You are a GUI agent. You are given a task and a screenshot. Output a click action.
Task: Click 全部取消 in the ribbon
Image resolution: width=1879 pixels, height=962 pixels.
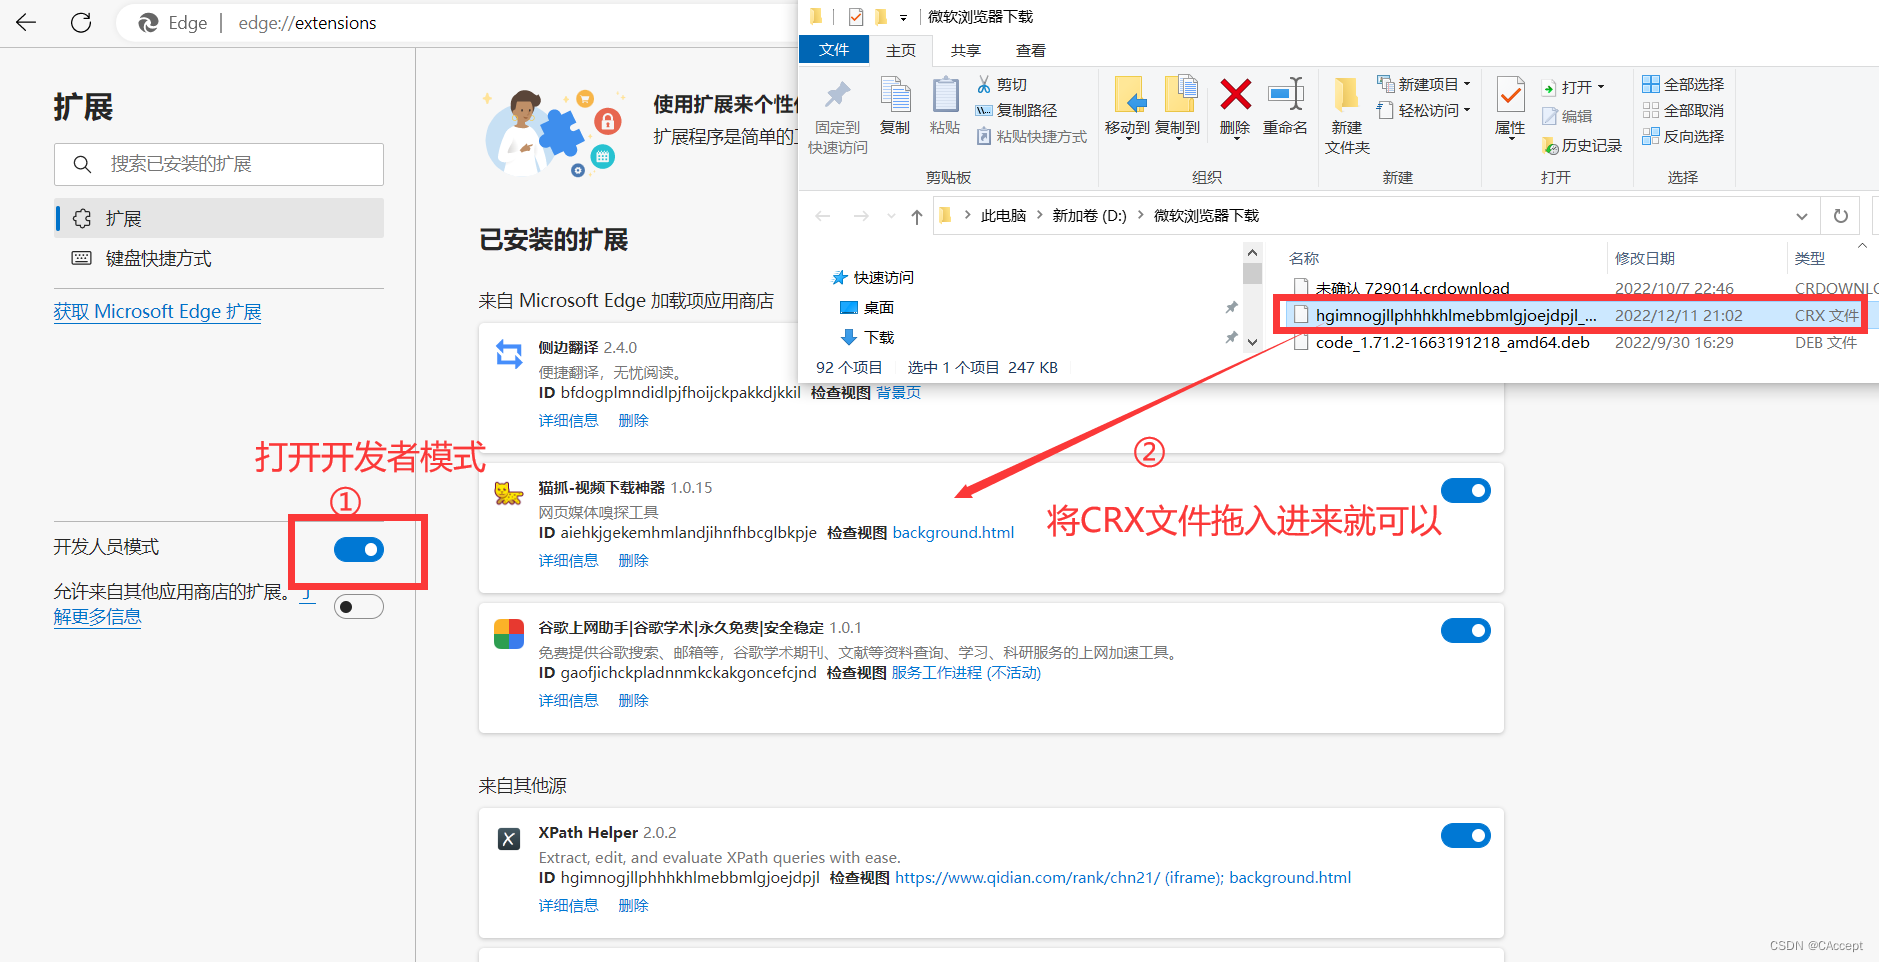click(x=1683, y=110)
